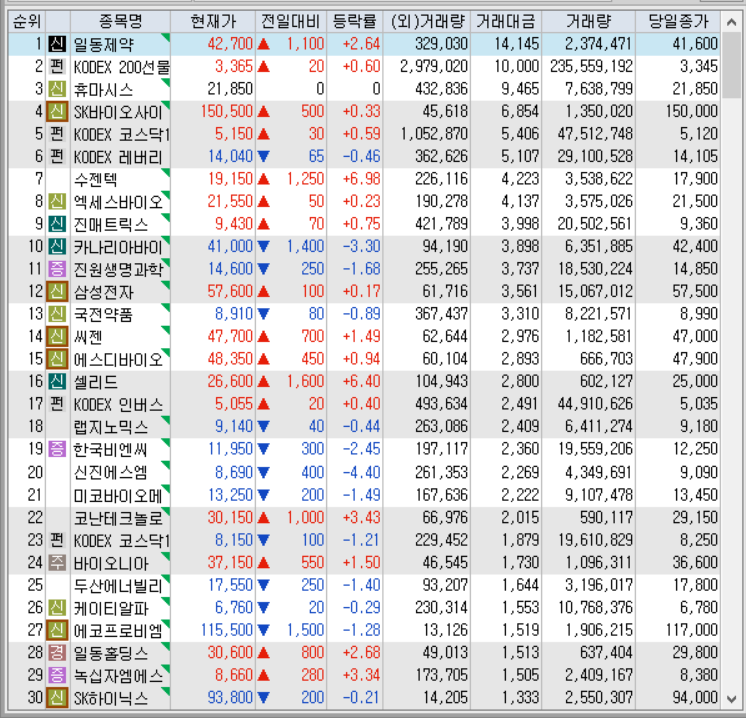
Task: Click the 신 badge beside 진매트릭스
Action: pos(57,224)
